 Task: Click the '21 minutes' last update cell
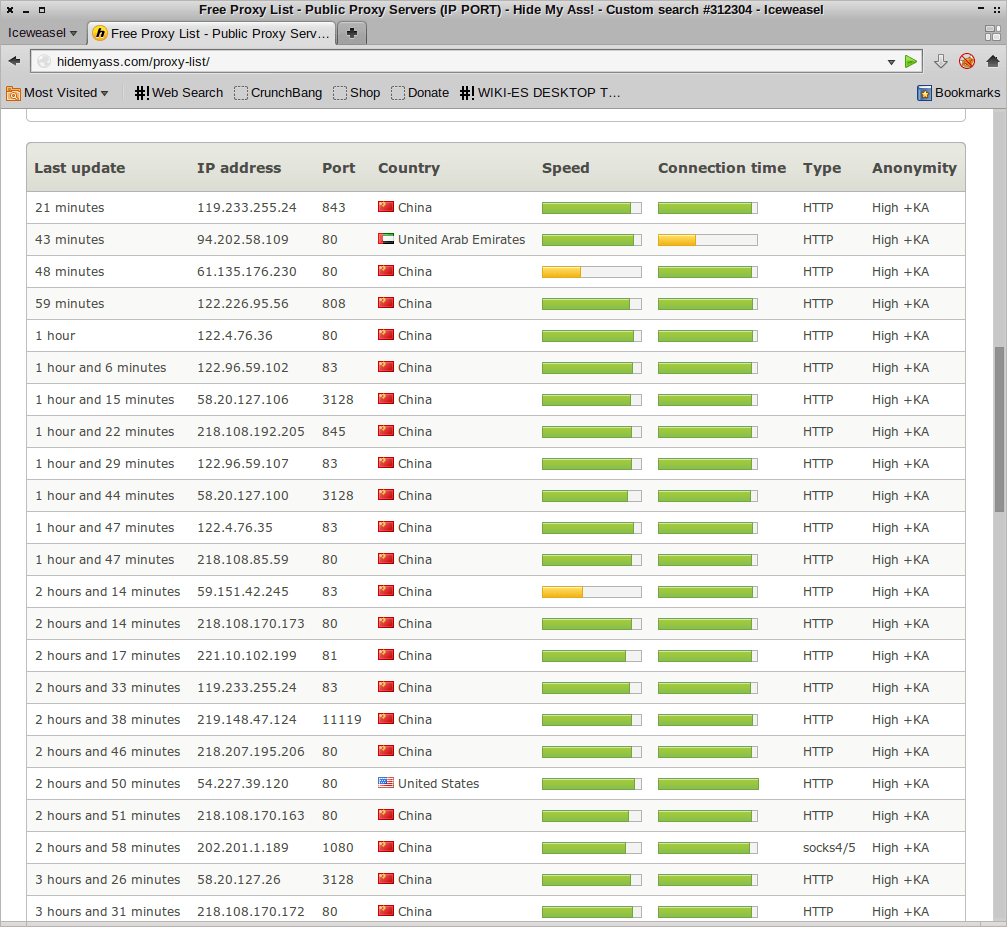click(69, 207)
